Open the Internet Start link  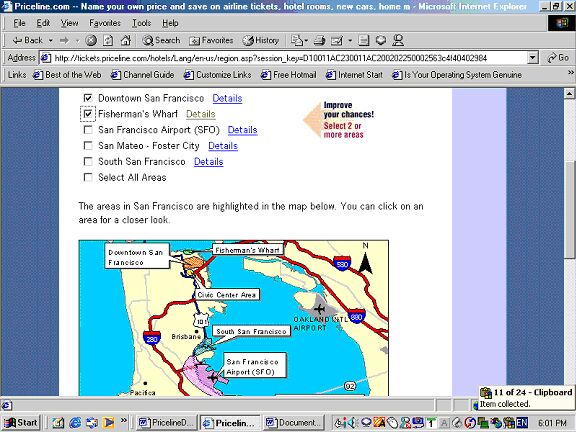pyautogui.click(x=354, y=75)
